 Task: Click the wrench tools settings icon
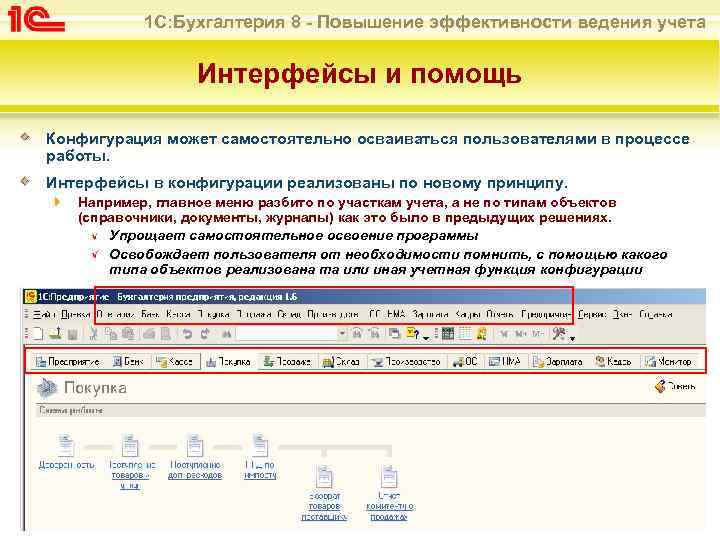559,334
